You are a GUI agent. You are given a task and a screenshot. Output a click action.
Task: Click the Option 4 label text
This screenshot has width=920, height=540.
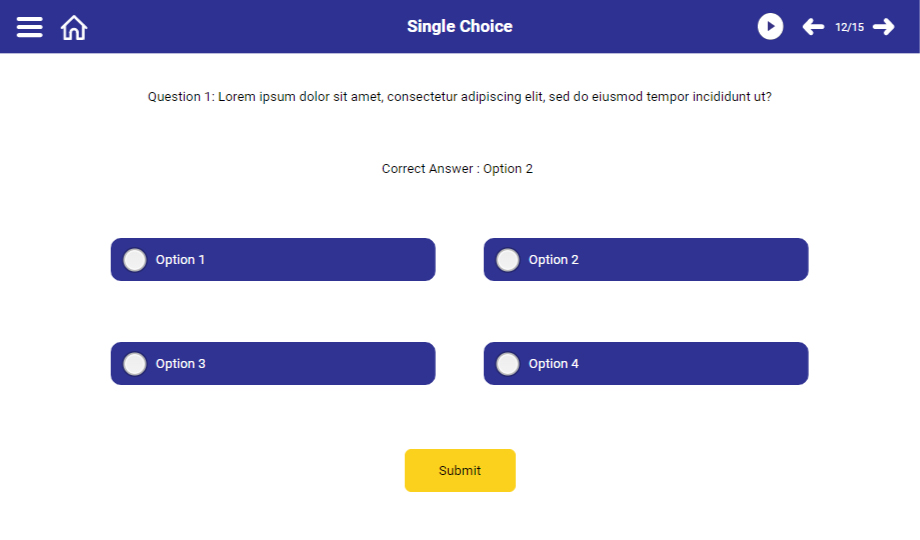click(554, 364)
